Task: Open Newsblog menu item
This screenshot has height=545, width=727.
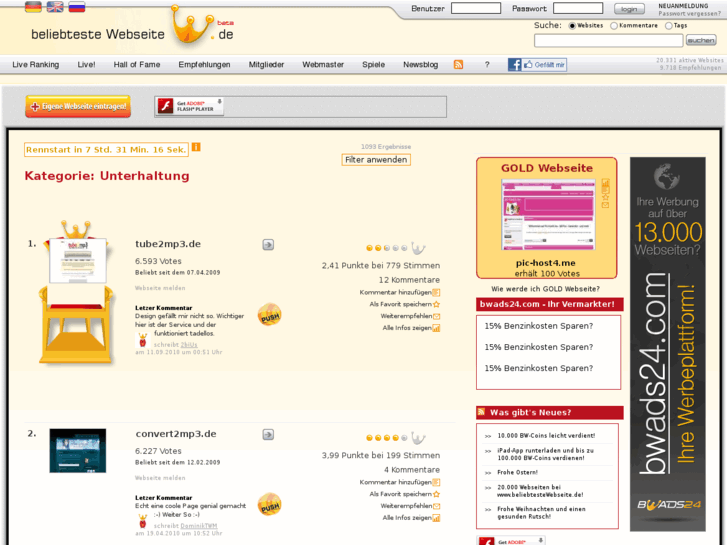Action: coord(421,64)
